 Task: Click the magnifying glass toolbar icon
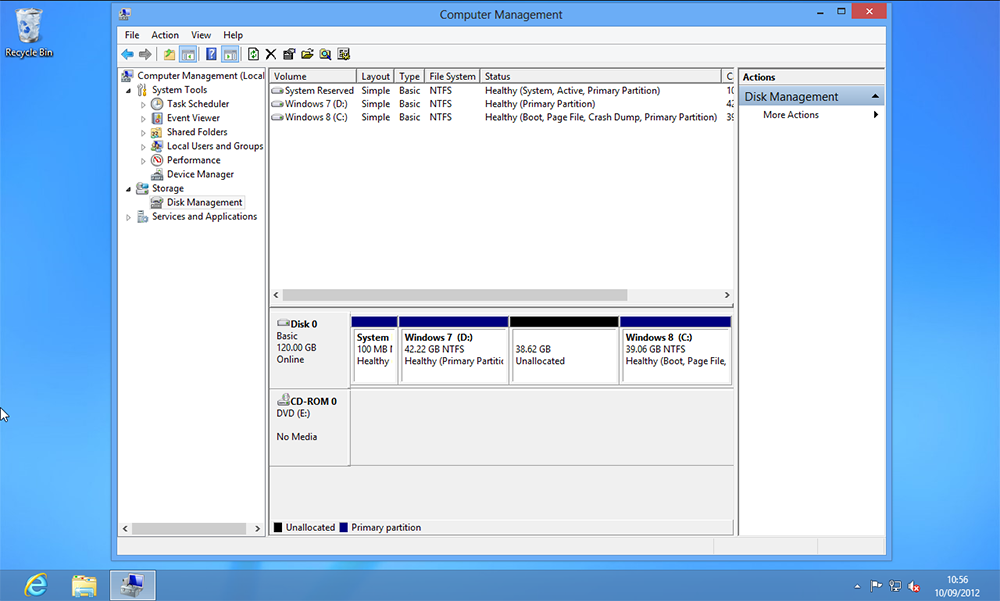[x=325, y=54]
